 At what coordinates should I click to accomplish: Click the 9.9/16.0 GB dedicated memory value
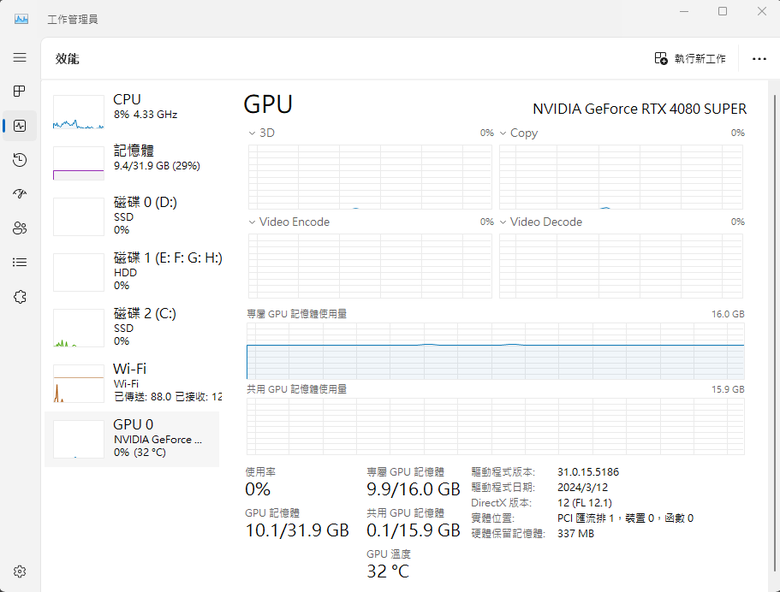coord(413,490)
